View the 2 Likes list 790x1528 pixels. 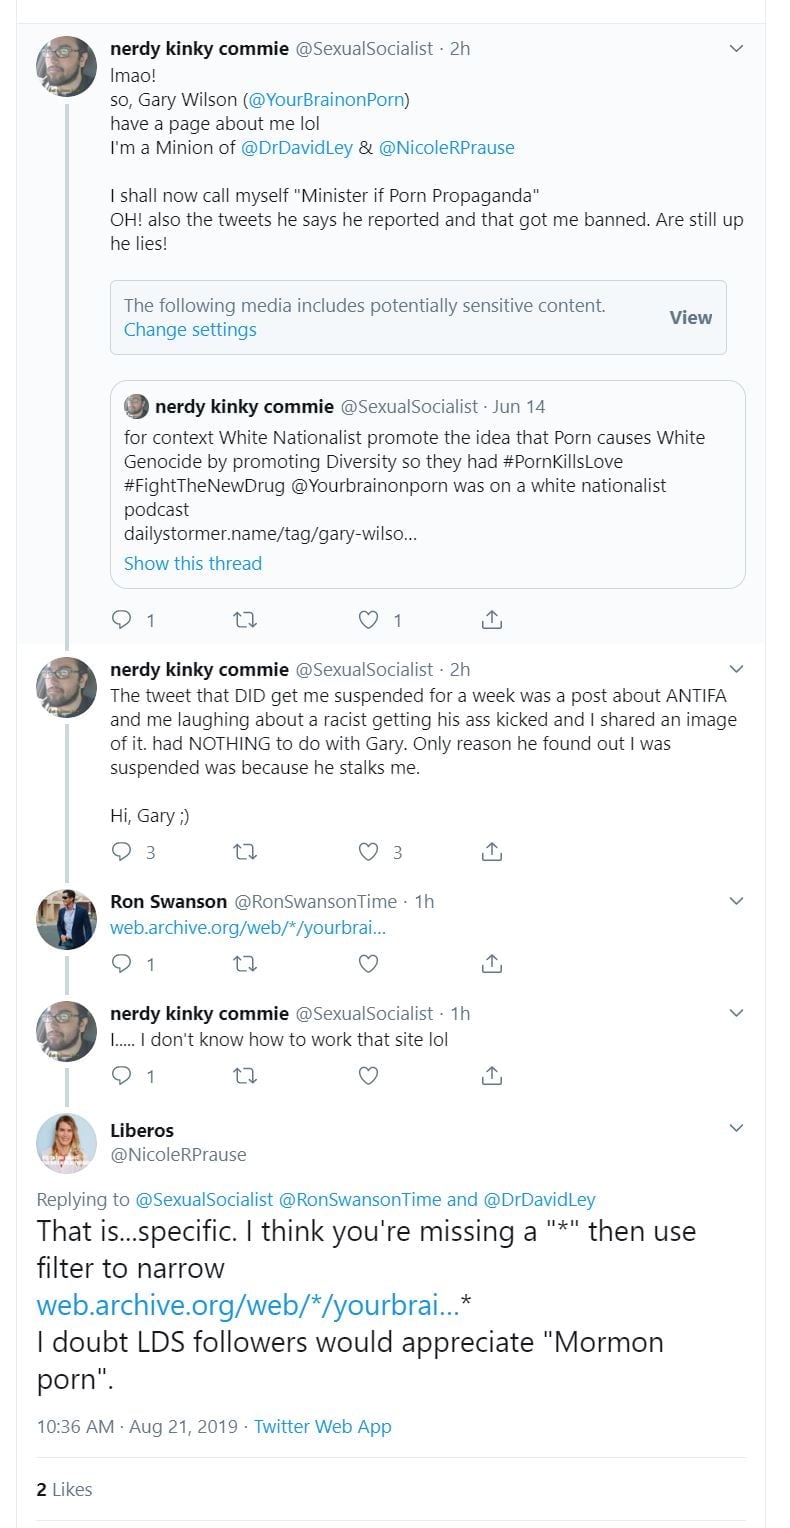point(64,1489)
